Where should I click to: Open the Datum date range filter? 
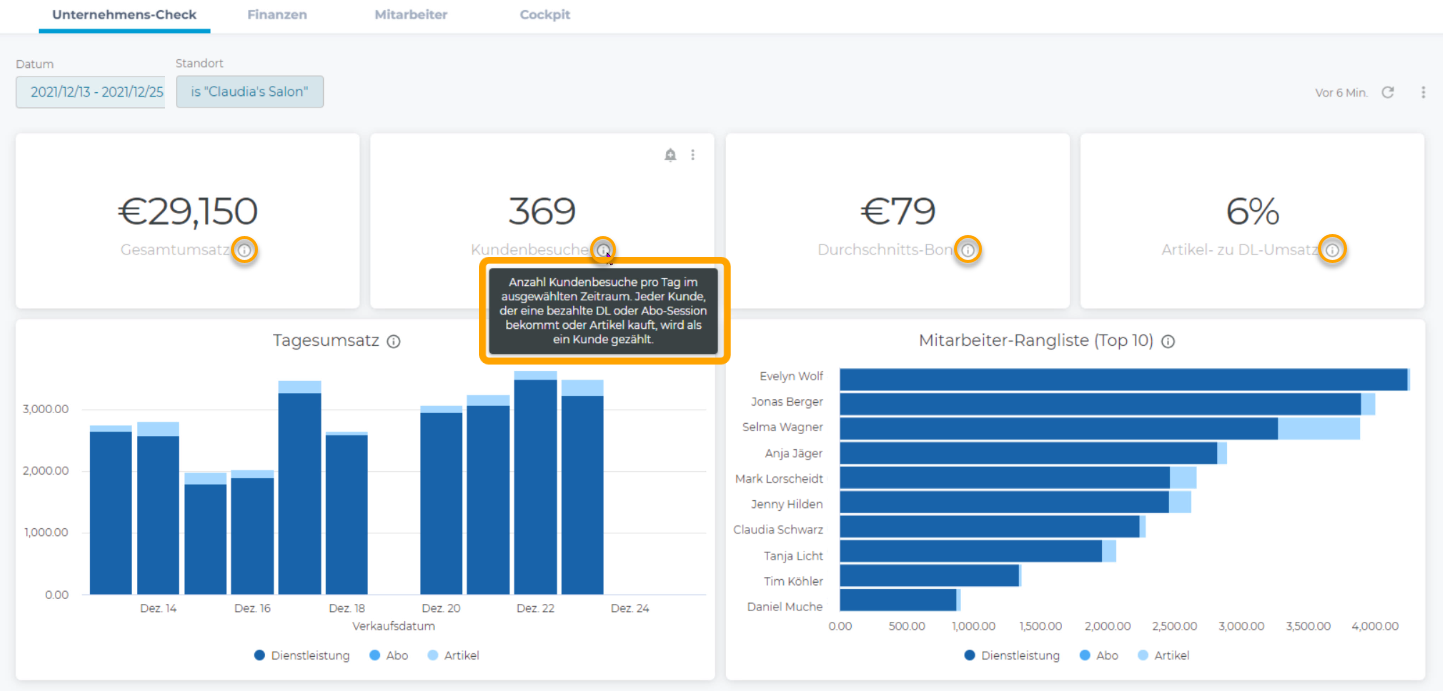90,92
